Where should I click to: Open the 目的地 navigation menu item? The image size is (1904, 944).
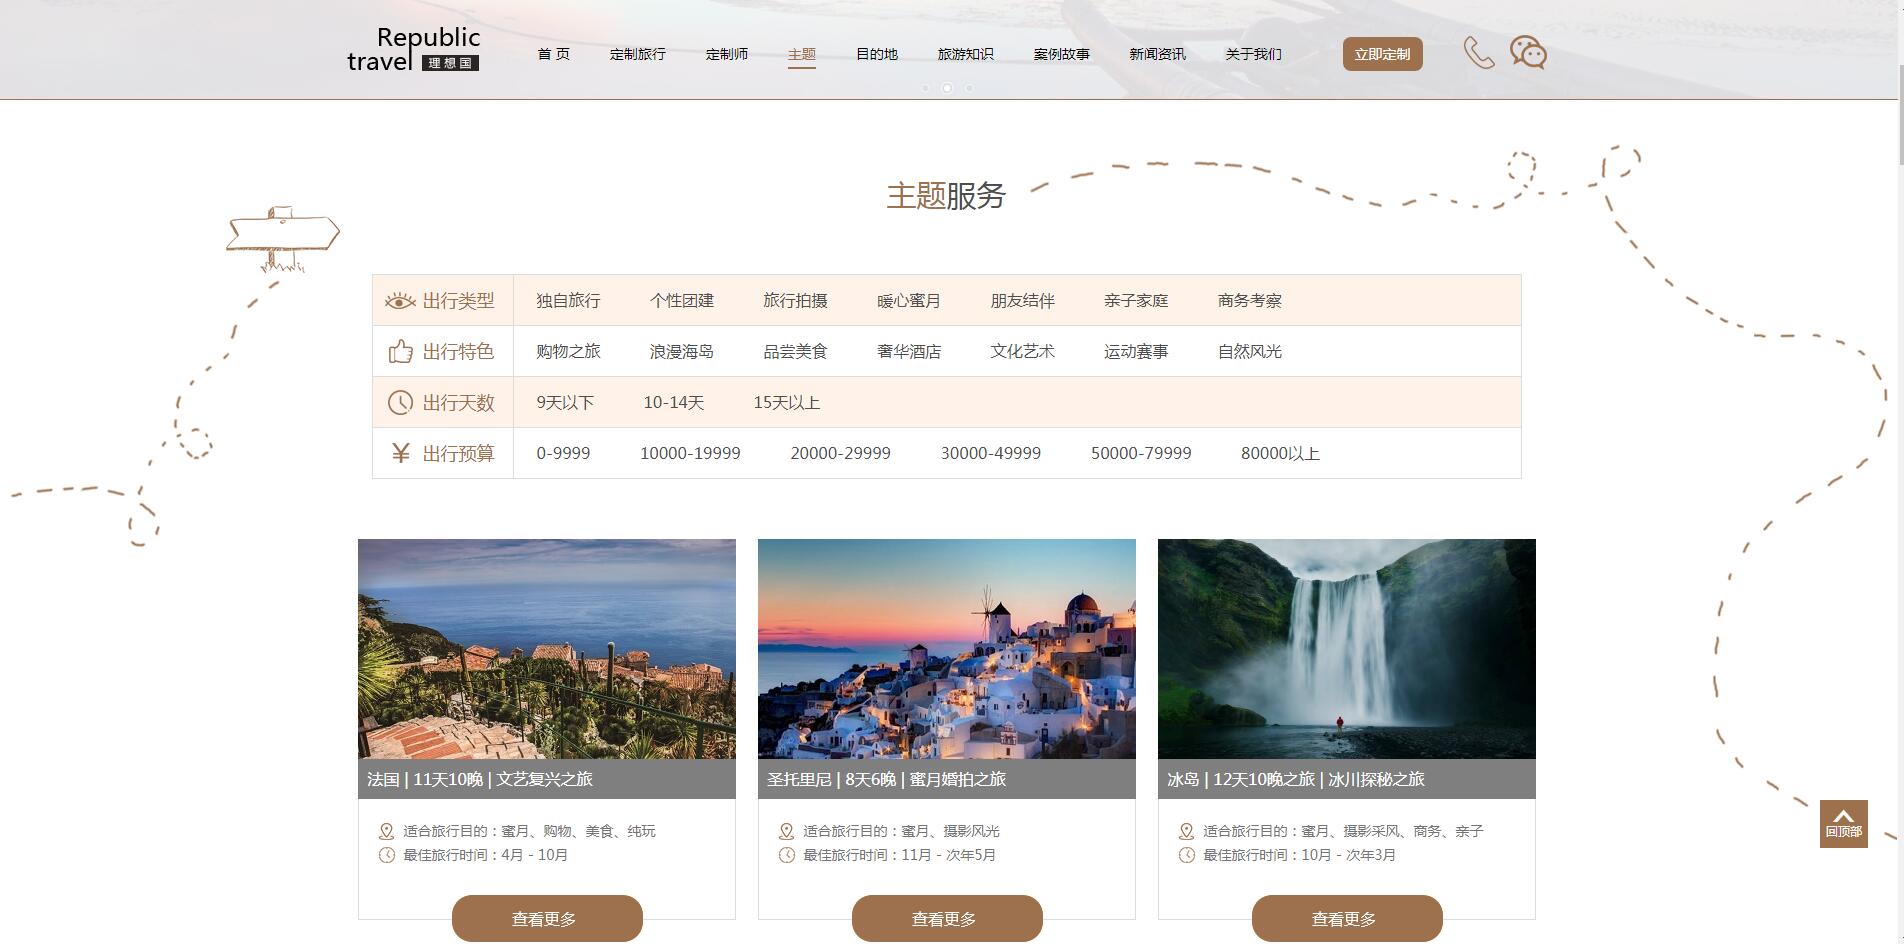click(x=875, y=55)
